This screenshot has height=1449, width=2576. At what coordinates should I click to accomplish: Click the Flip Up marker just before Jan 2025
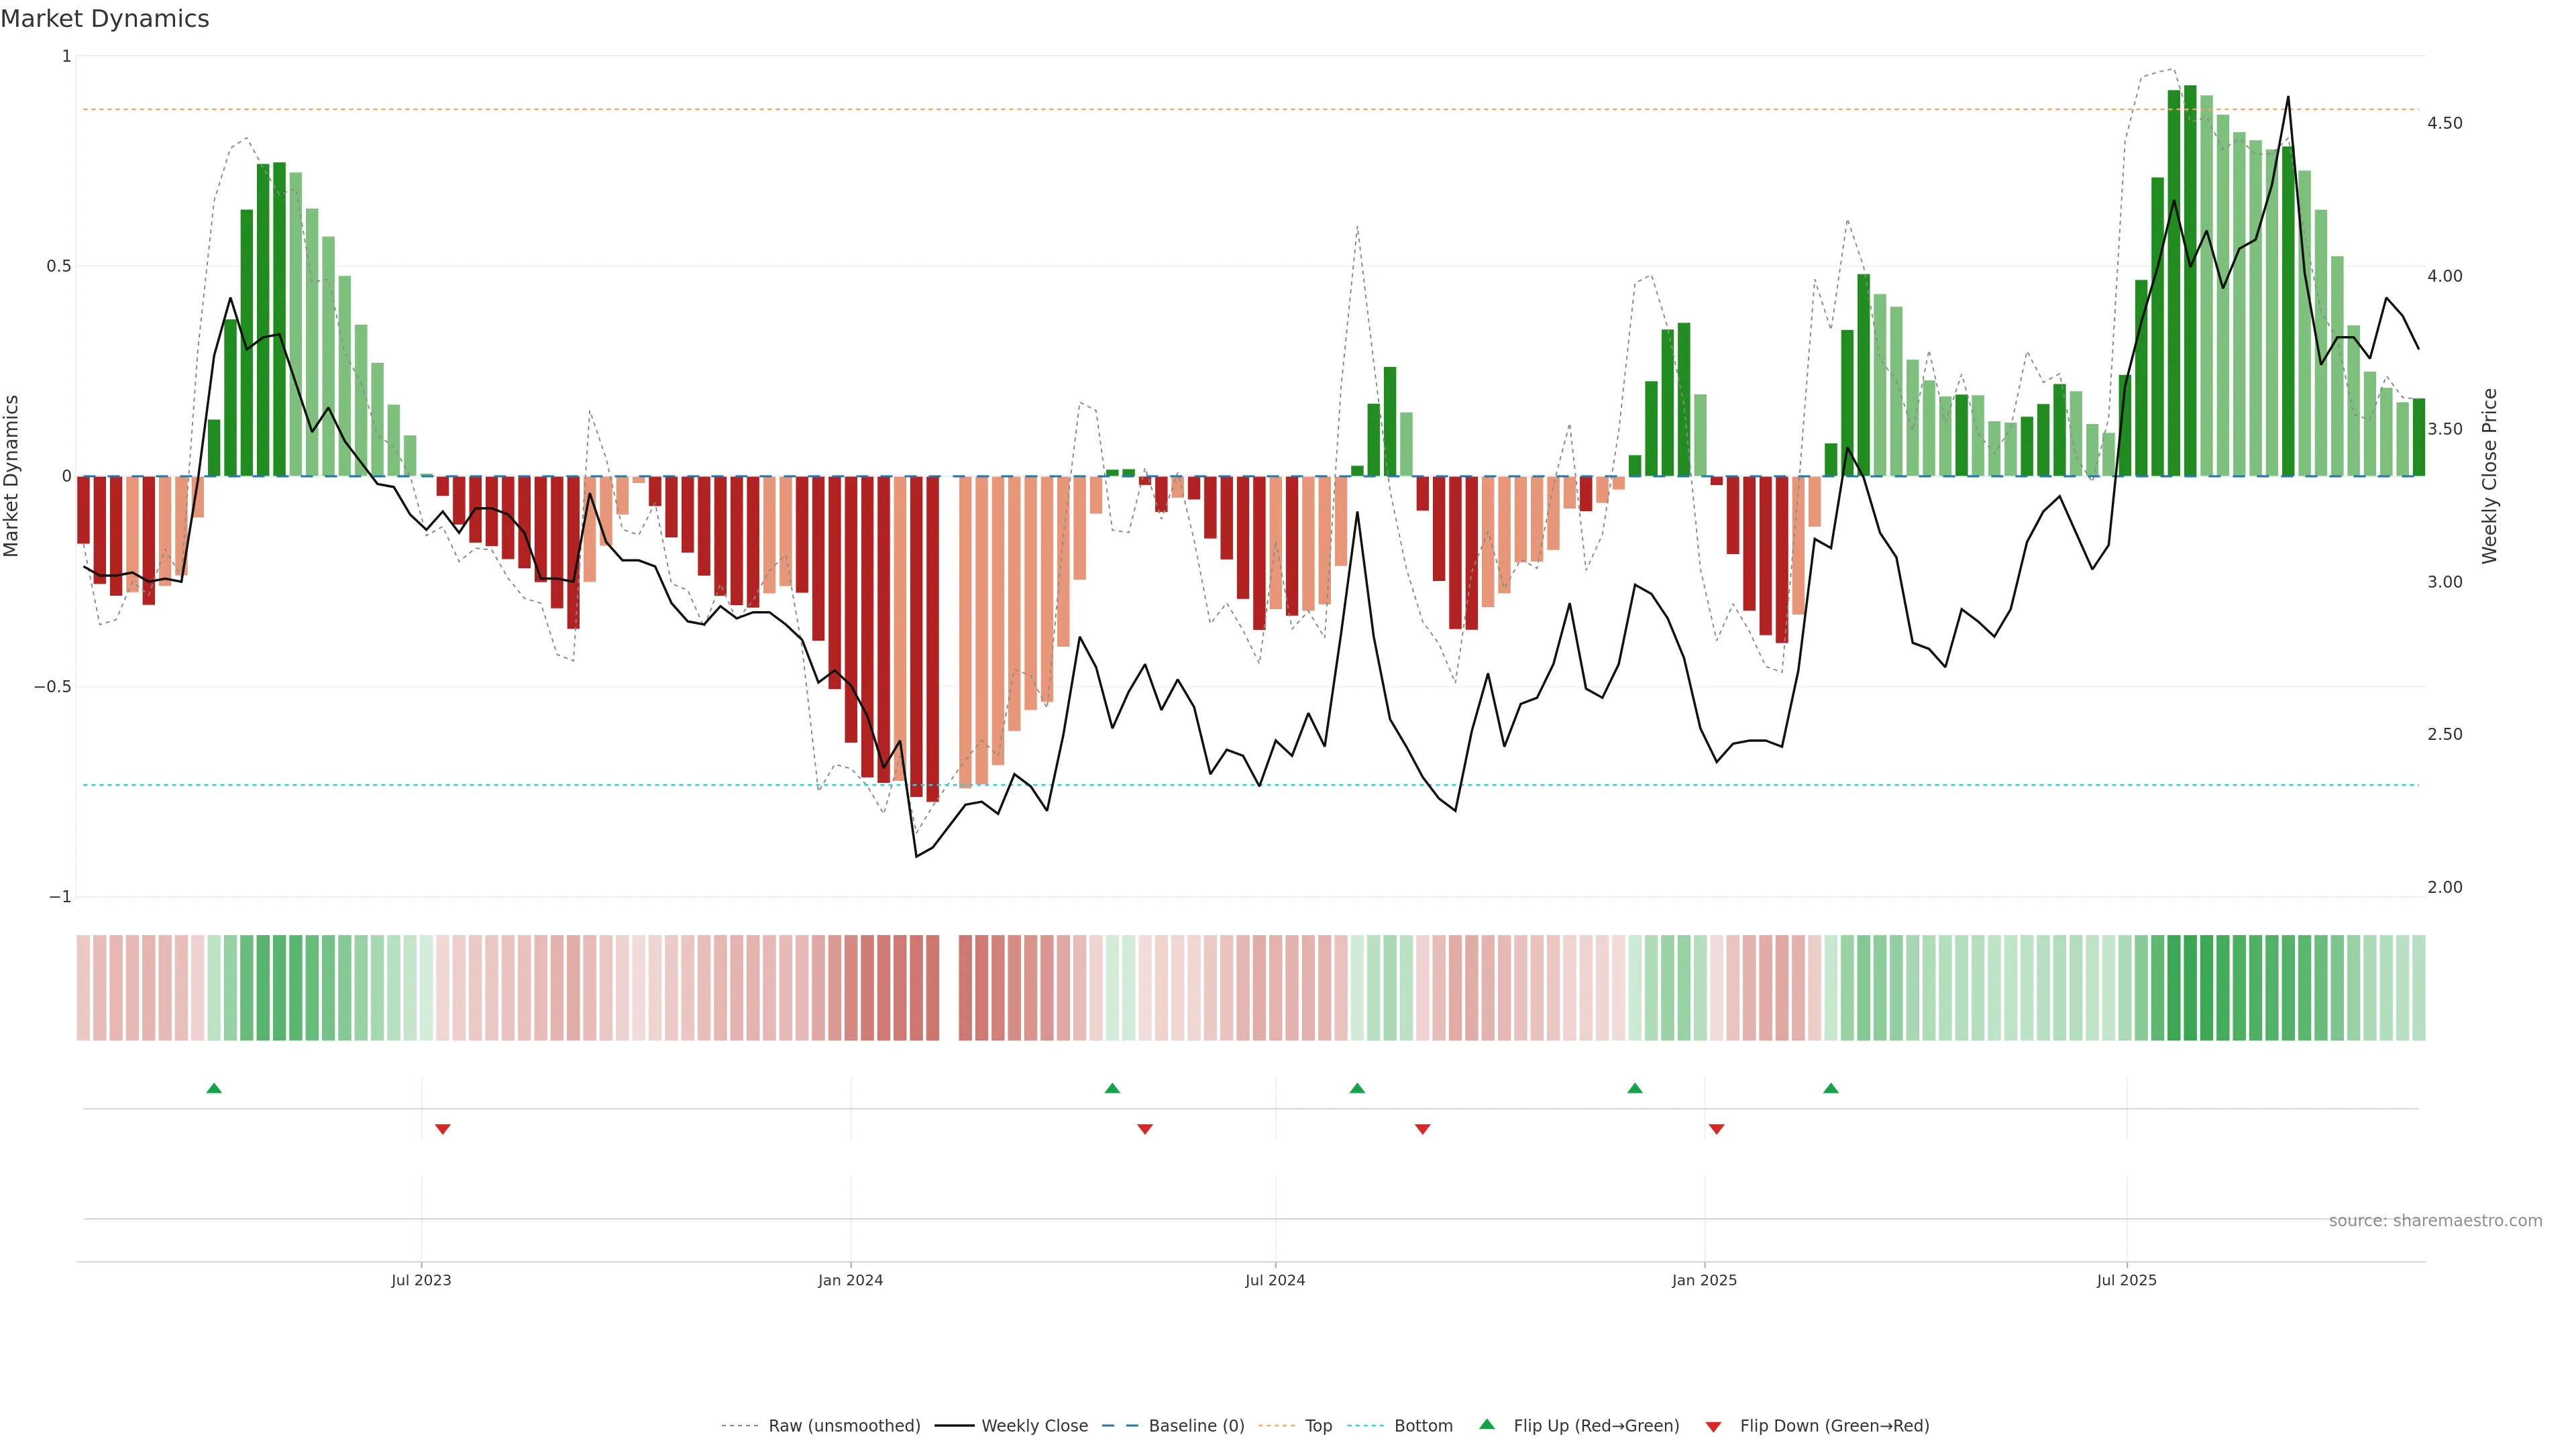click(x=1635, y=1088)
